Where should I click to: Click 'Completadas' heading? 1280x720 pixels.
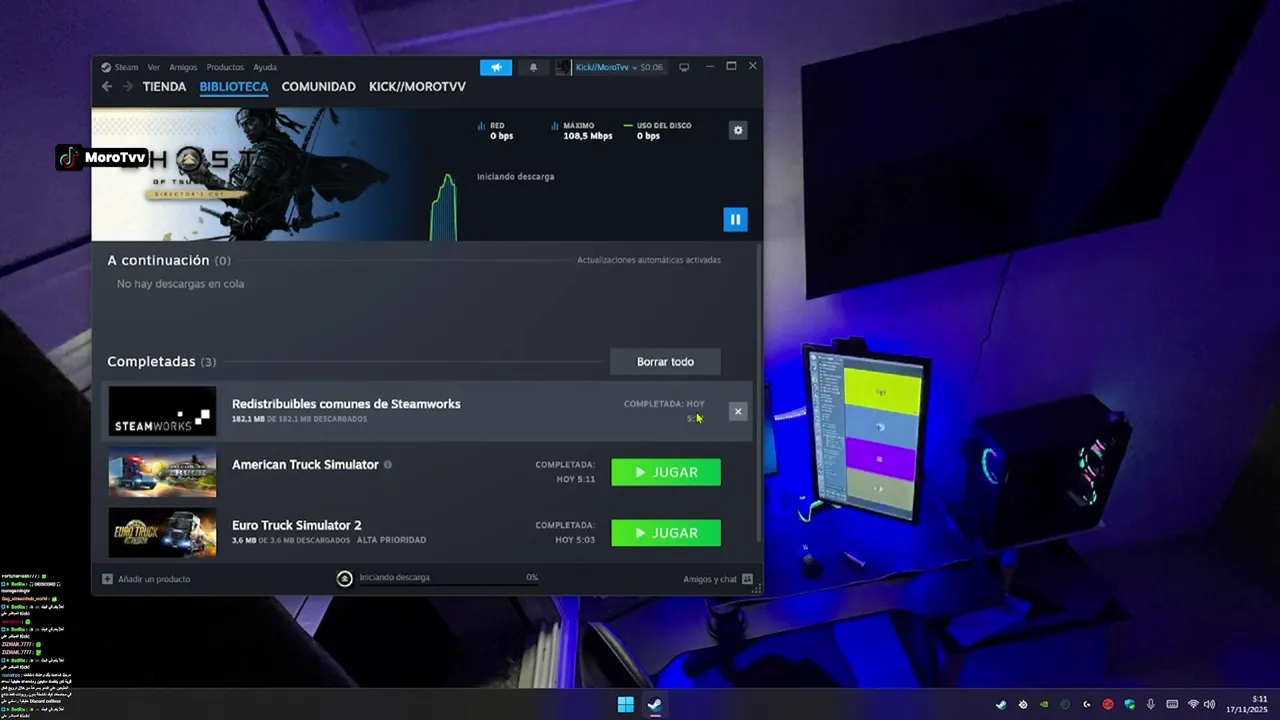pos(151,361)
